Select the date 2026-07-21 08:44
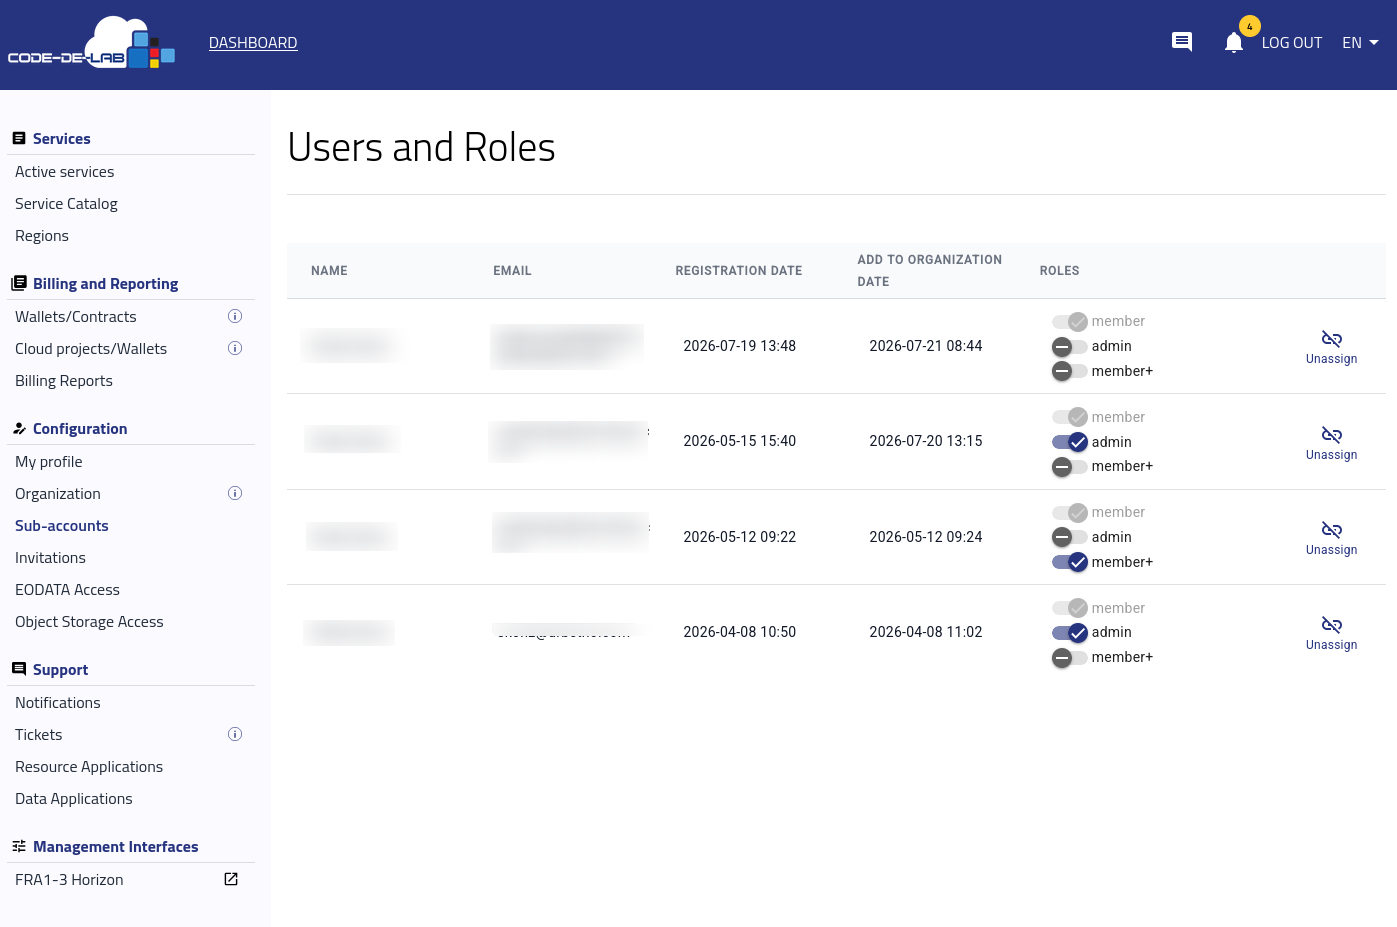The width and height of the screenshot is (1397, 927). 926,346
